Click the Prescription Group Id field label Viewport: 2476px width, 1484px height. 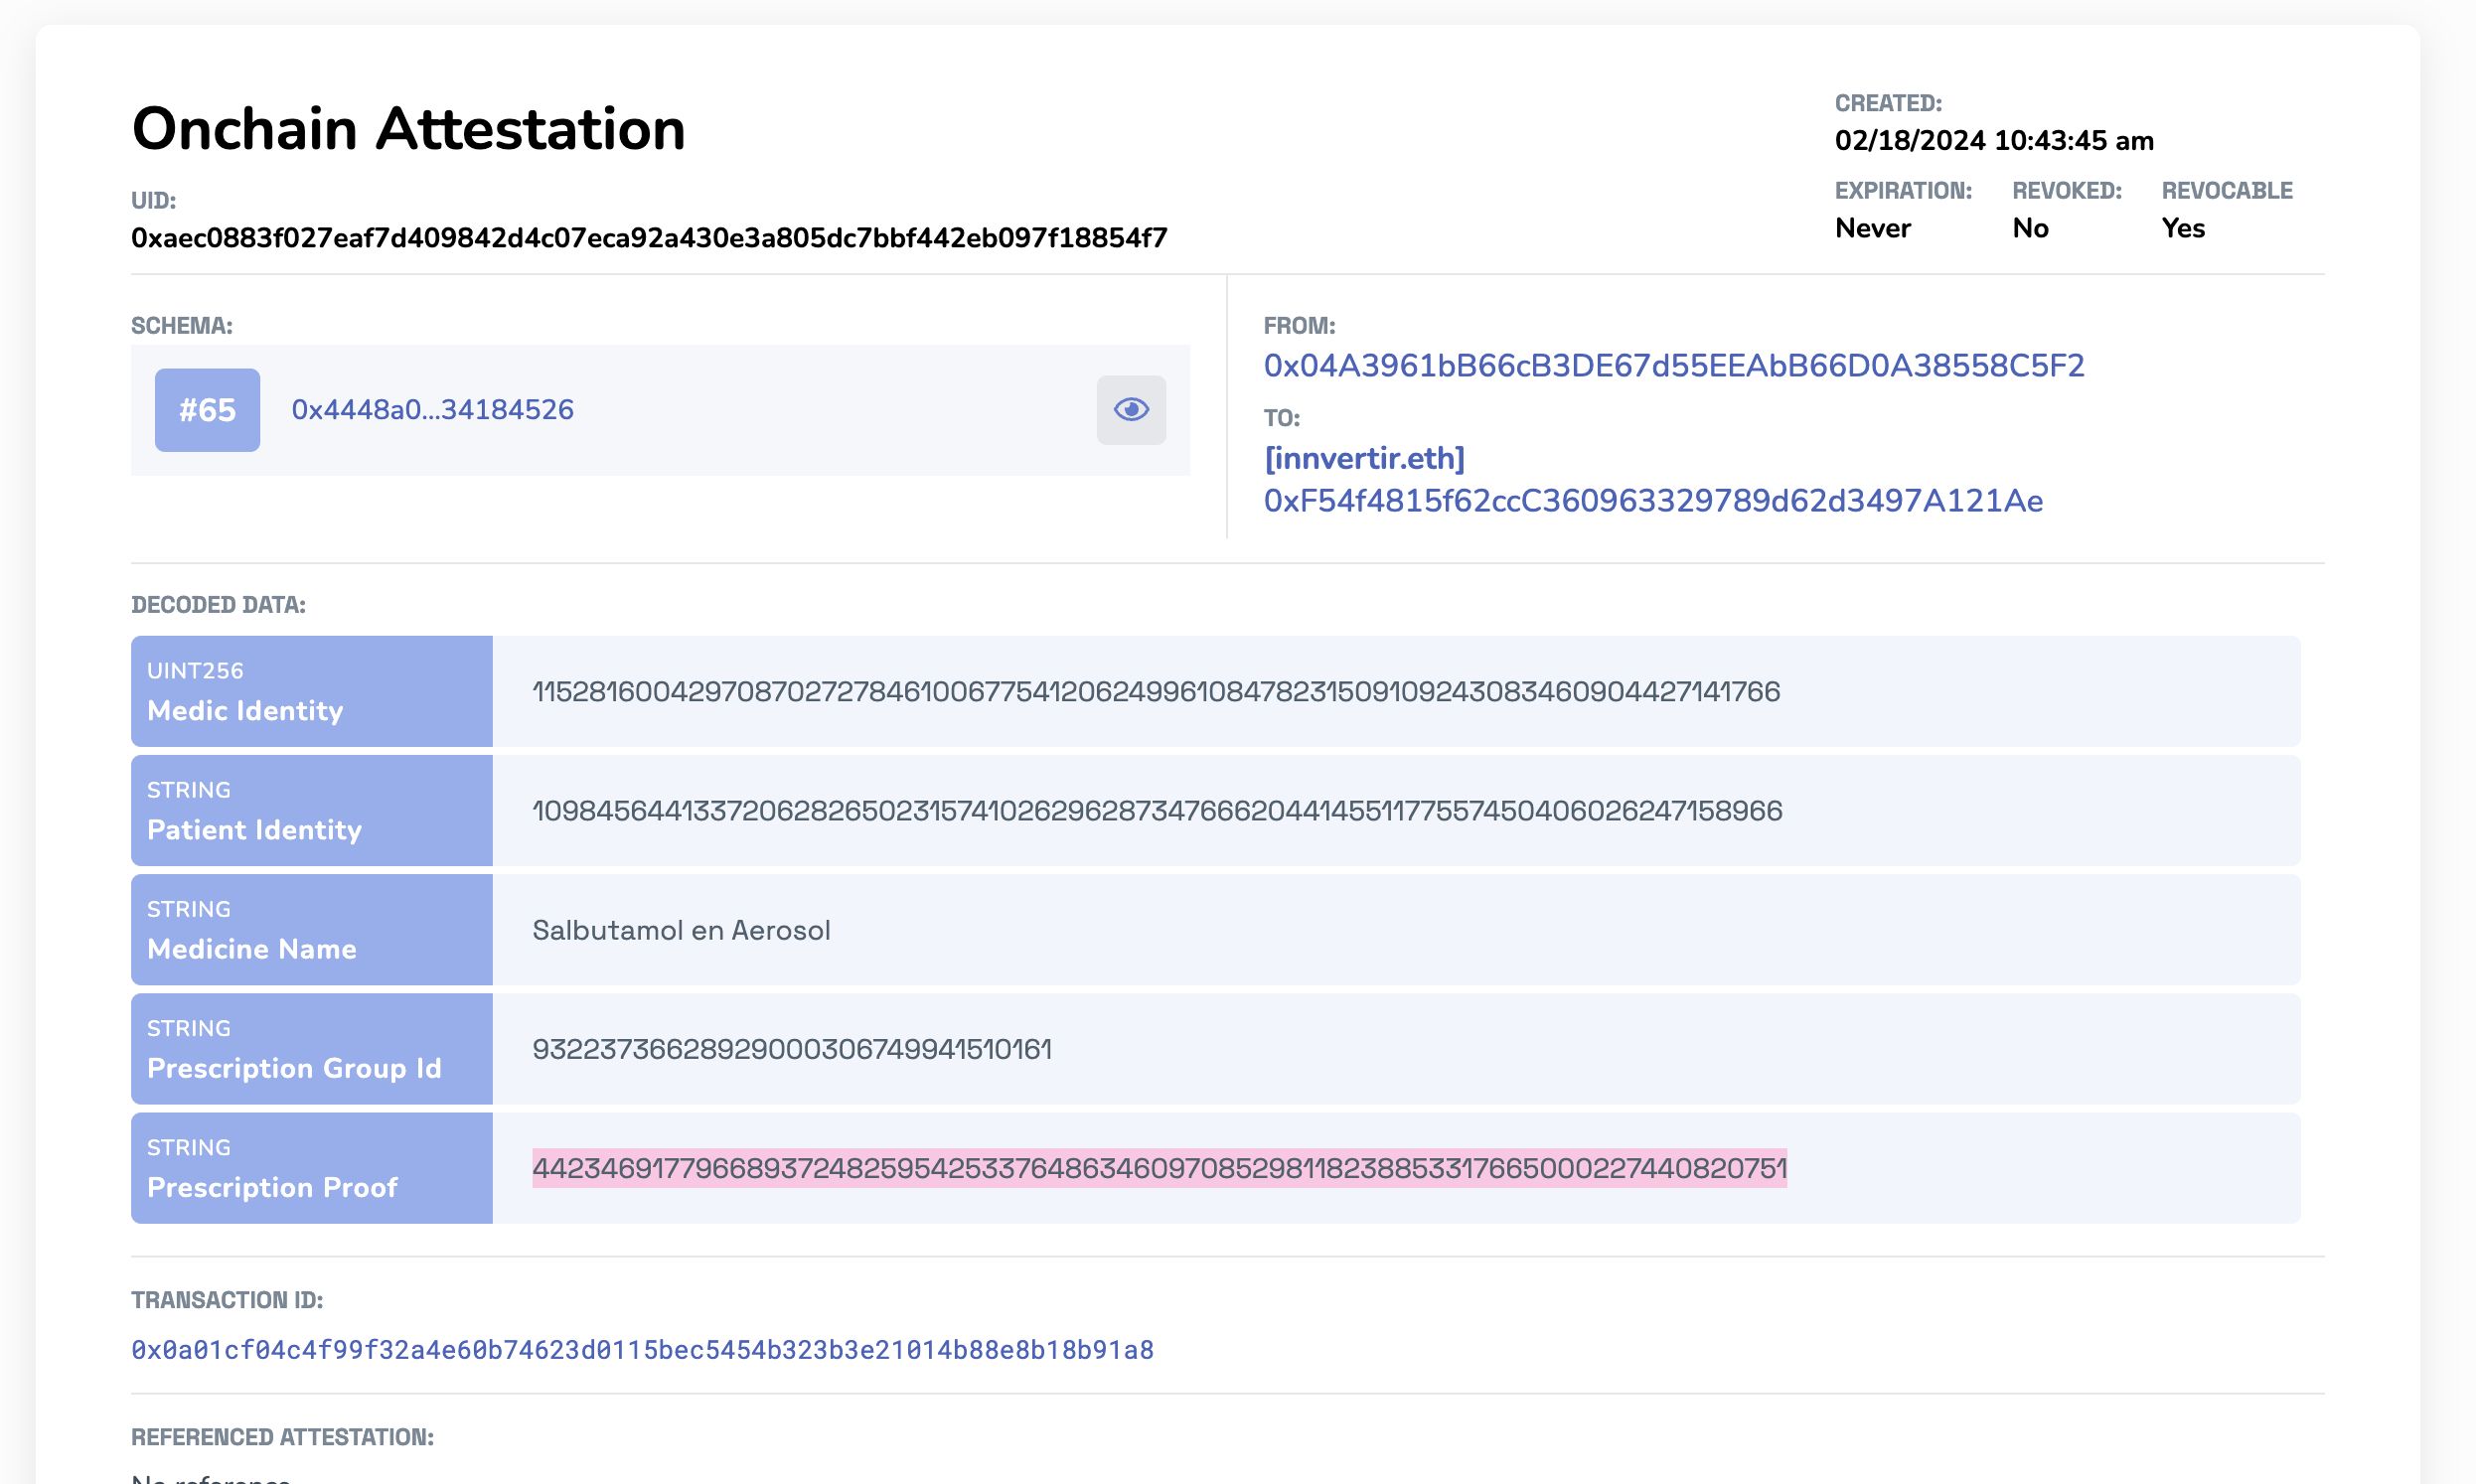294,1068
